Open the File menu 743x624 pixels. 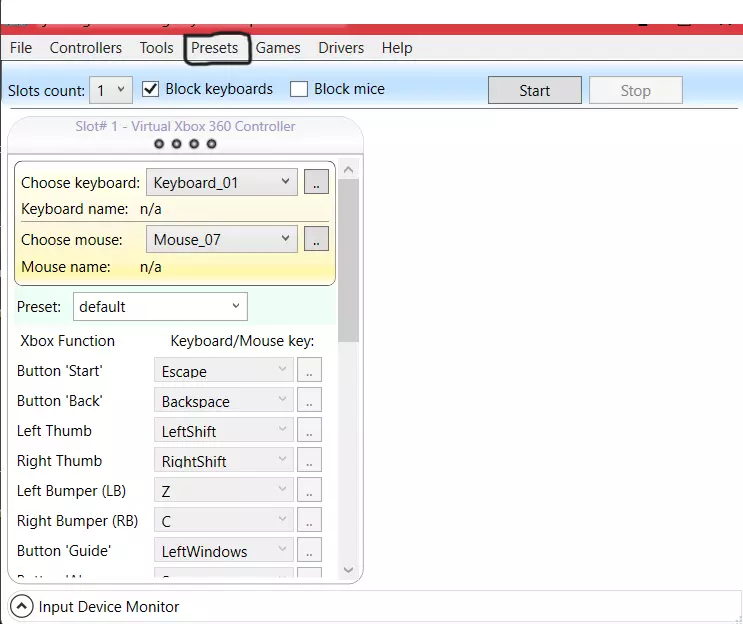point(21,48)
